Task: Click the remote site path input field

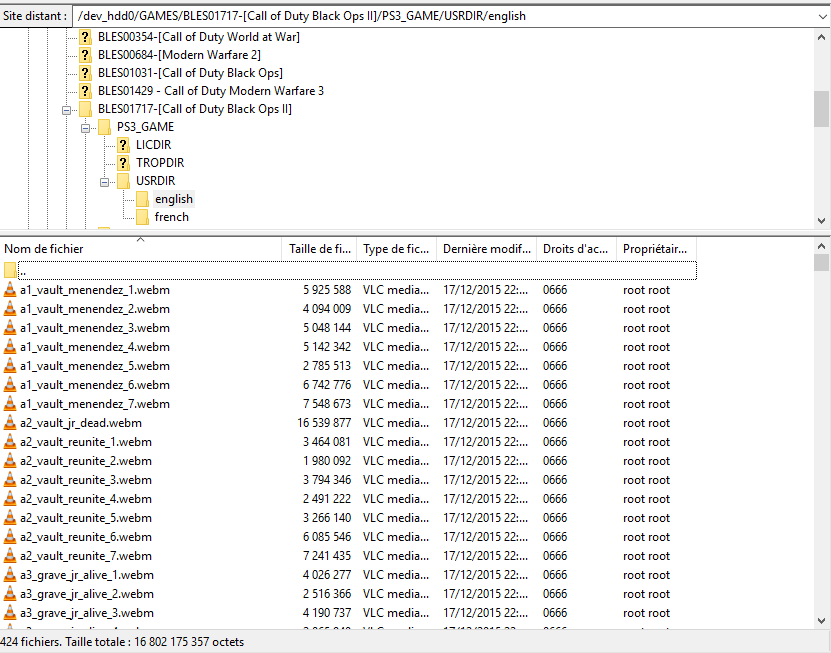Action: [x=444, y=16]
